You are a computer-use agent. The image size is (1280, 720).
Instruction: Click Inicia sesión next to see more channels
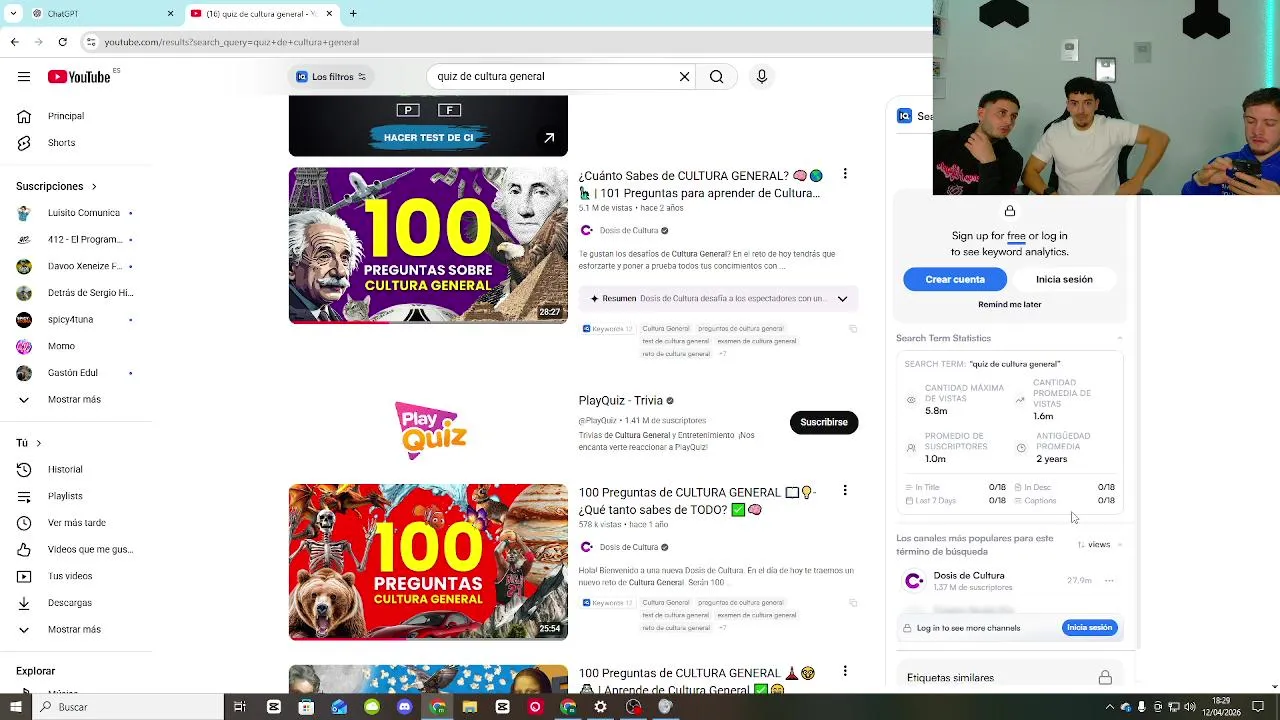point(1089,628)
